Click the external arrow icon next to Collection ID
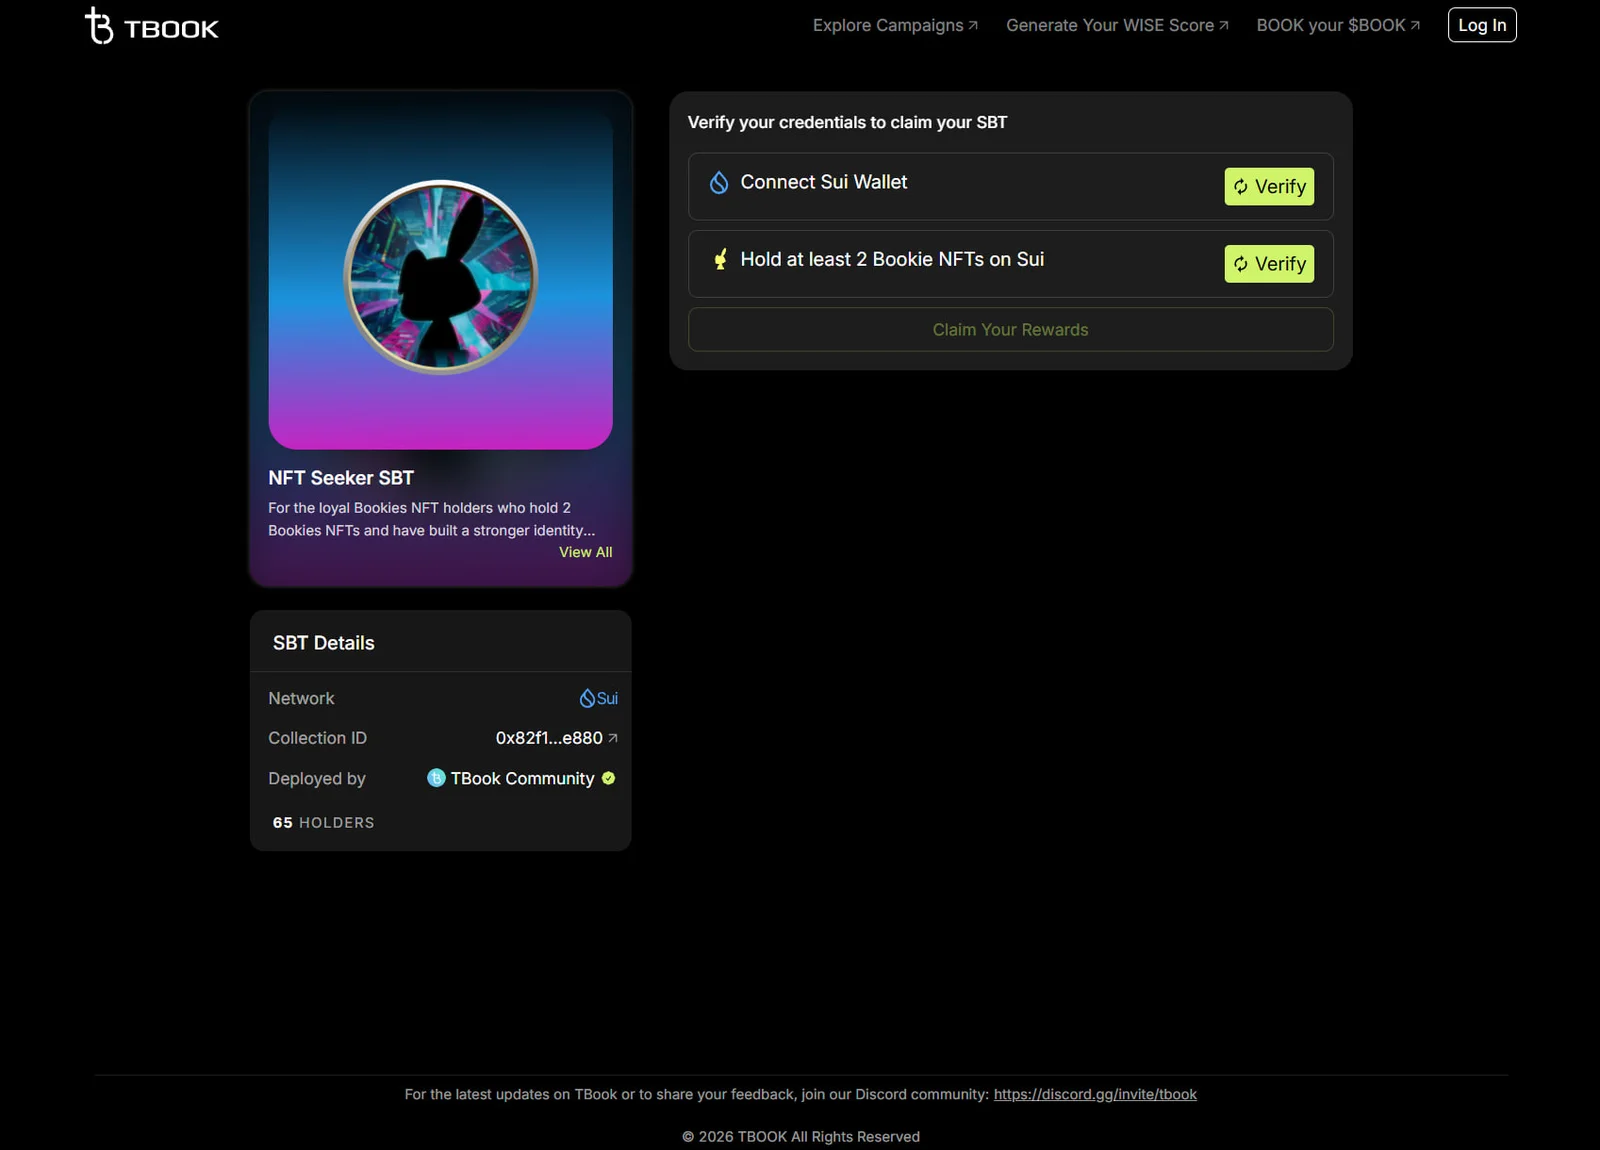The height and width of the screenshot is (1150, 1600). pos(613,738)
